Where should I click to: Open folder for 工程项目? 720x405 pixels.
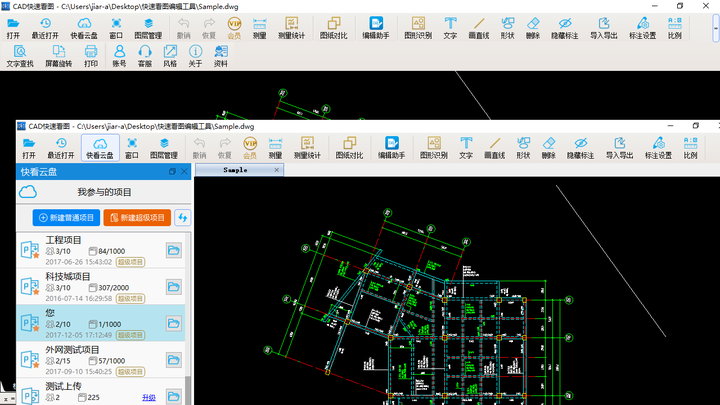pos(174,250)
